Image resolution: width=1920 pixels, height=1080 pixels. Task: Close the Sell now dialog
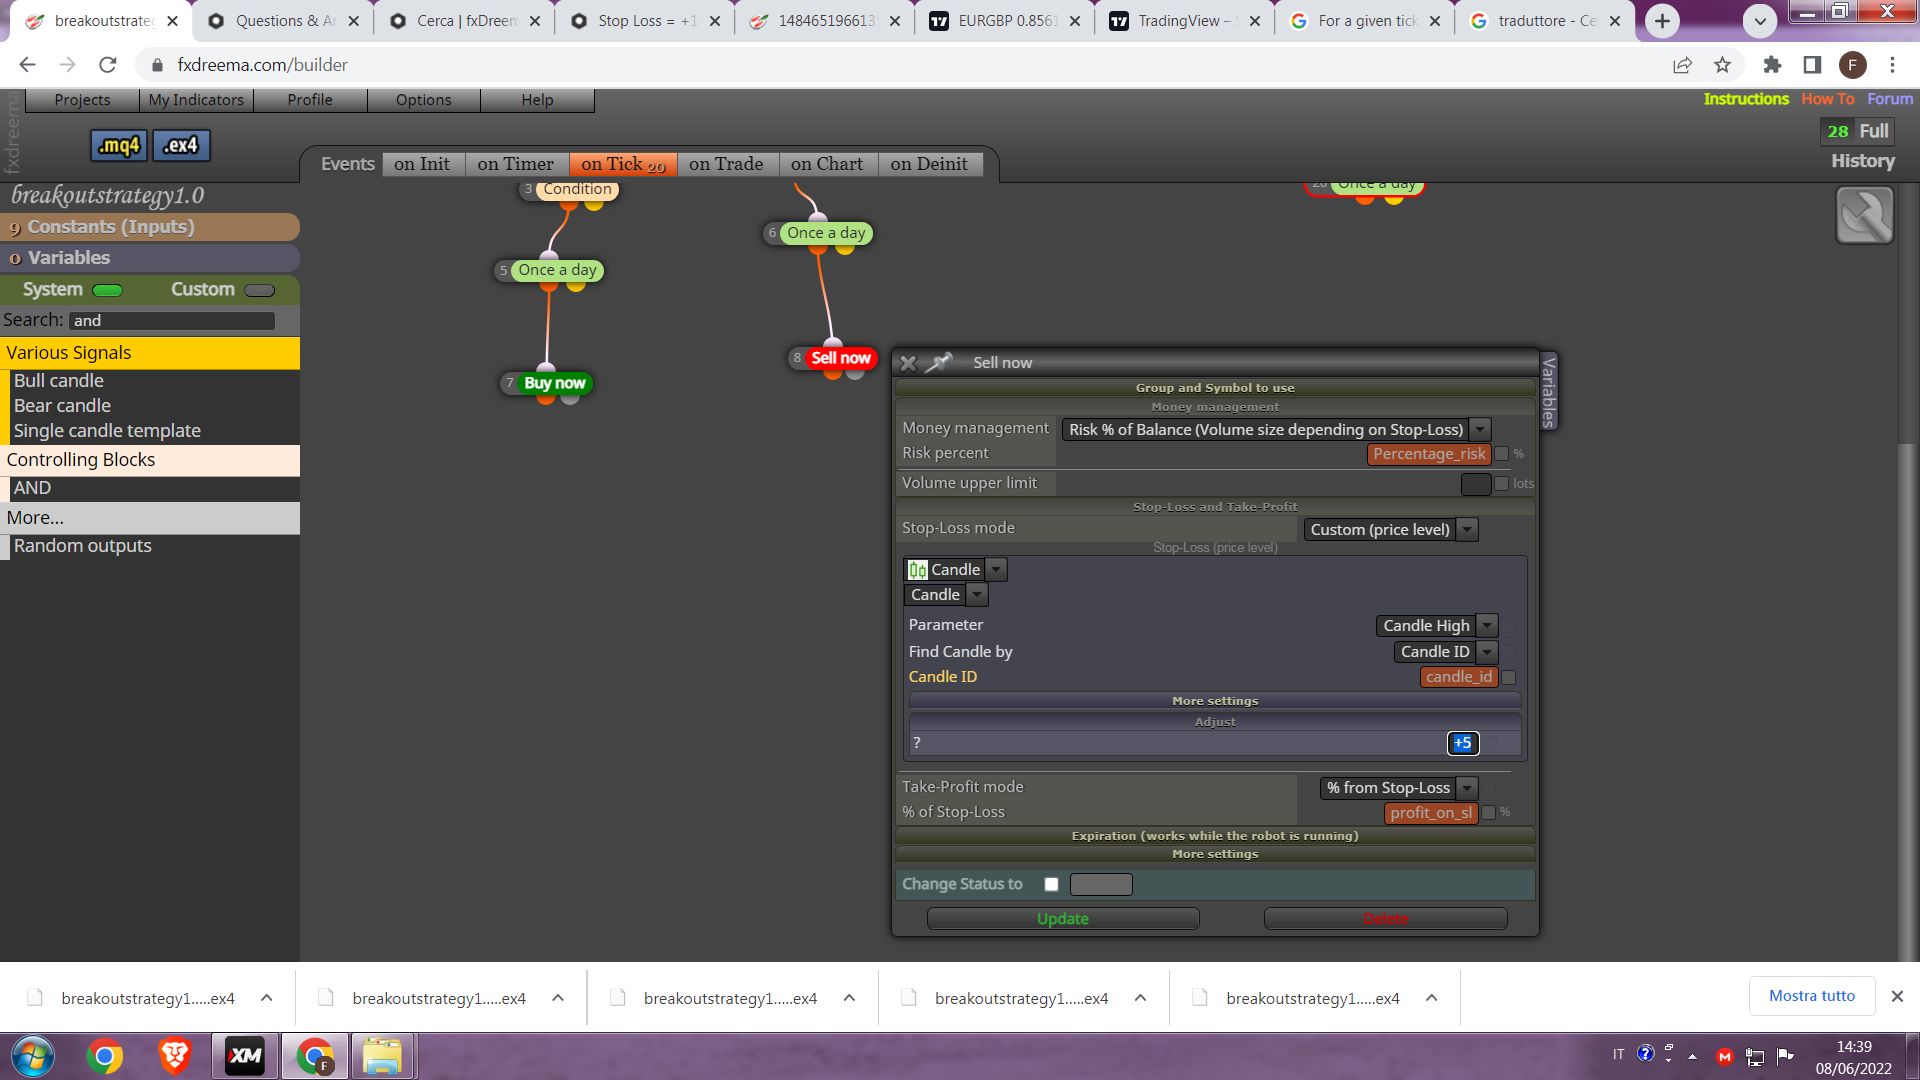(x=908, y=363)
